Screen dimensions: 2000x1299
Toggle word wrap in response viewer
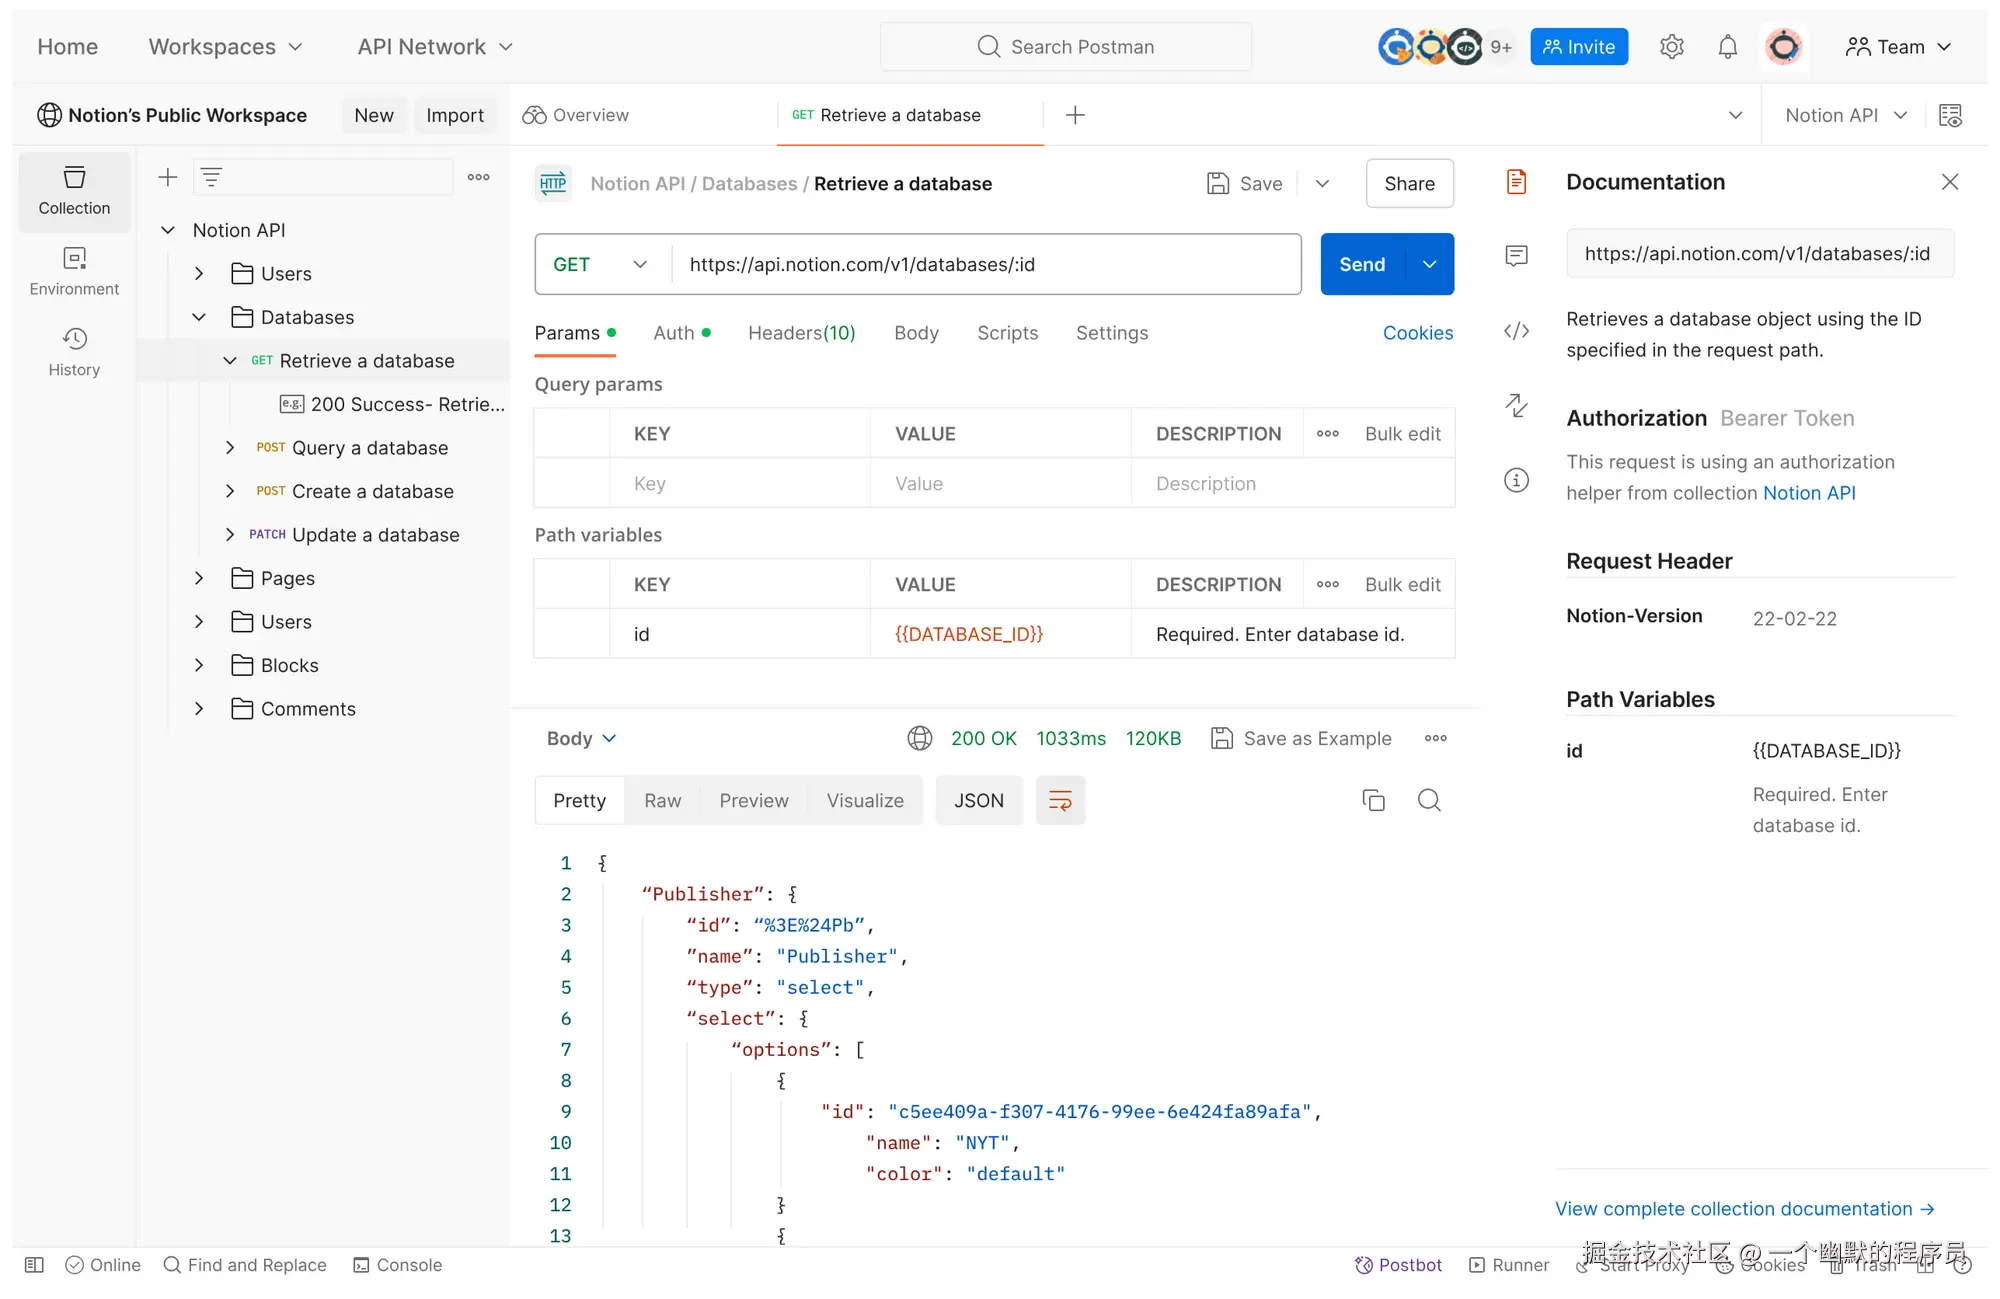(x=1060, y=800)
